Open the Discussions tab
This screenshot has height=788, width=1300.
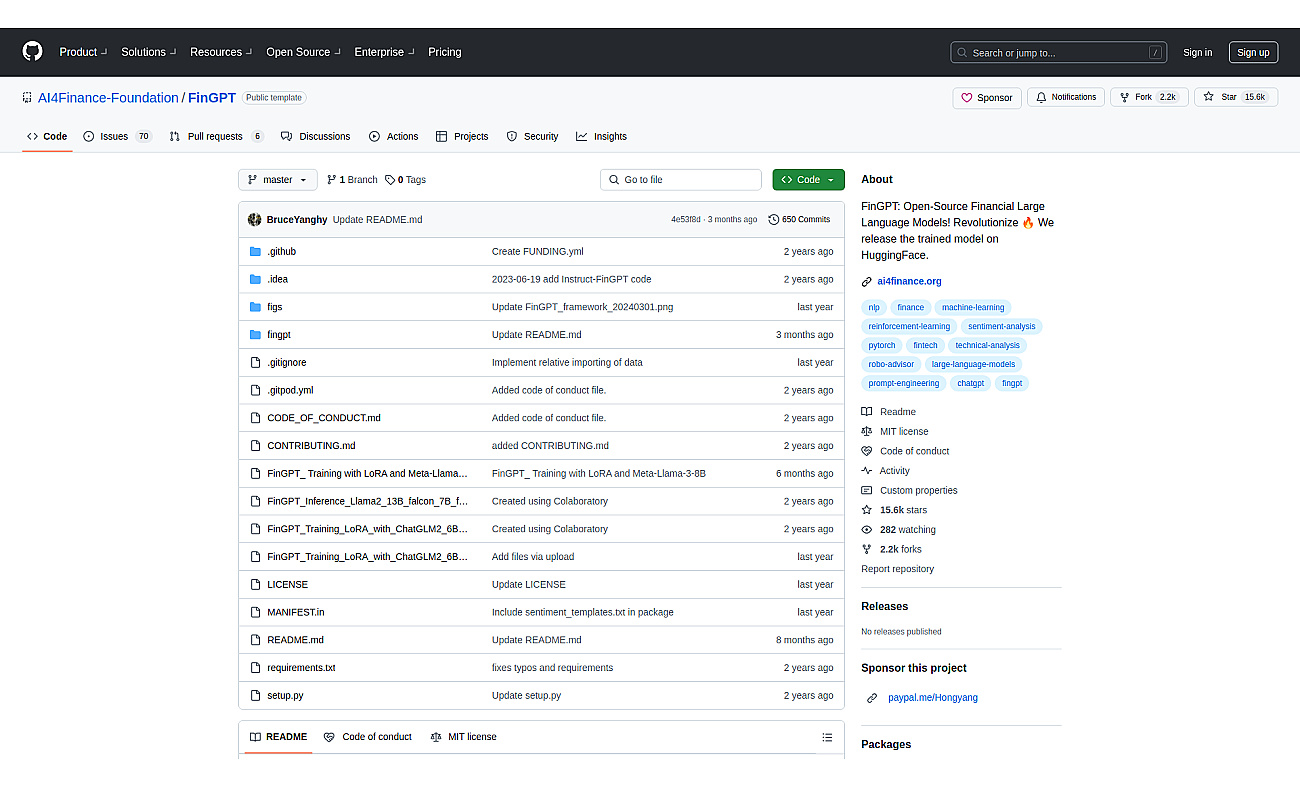tap(315, 136)
